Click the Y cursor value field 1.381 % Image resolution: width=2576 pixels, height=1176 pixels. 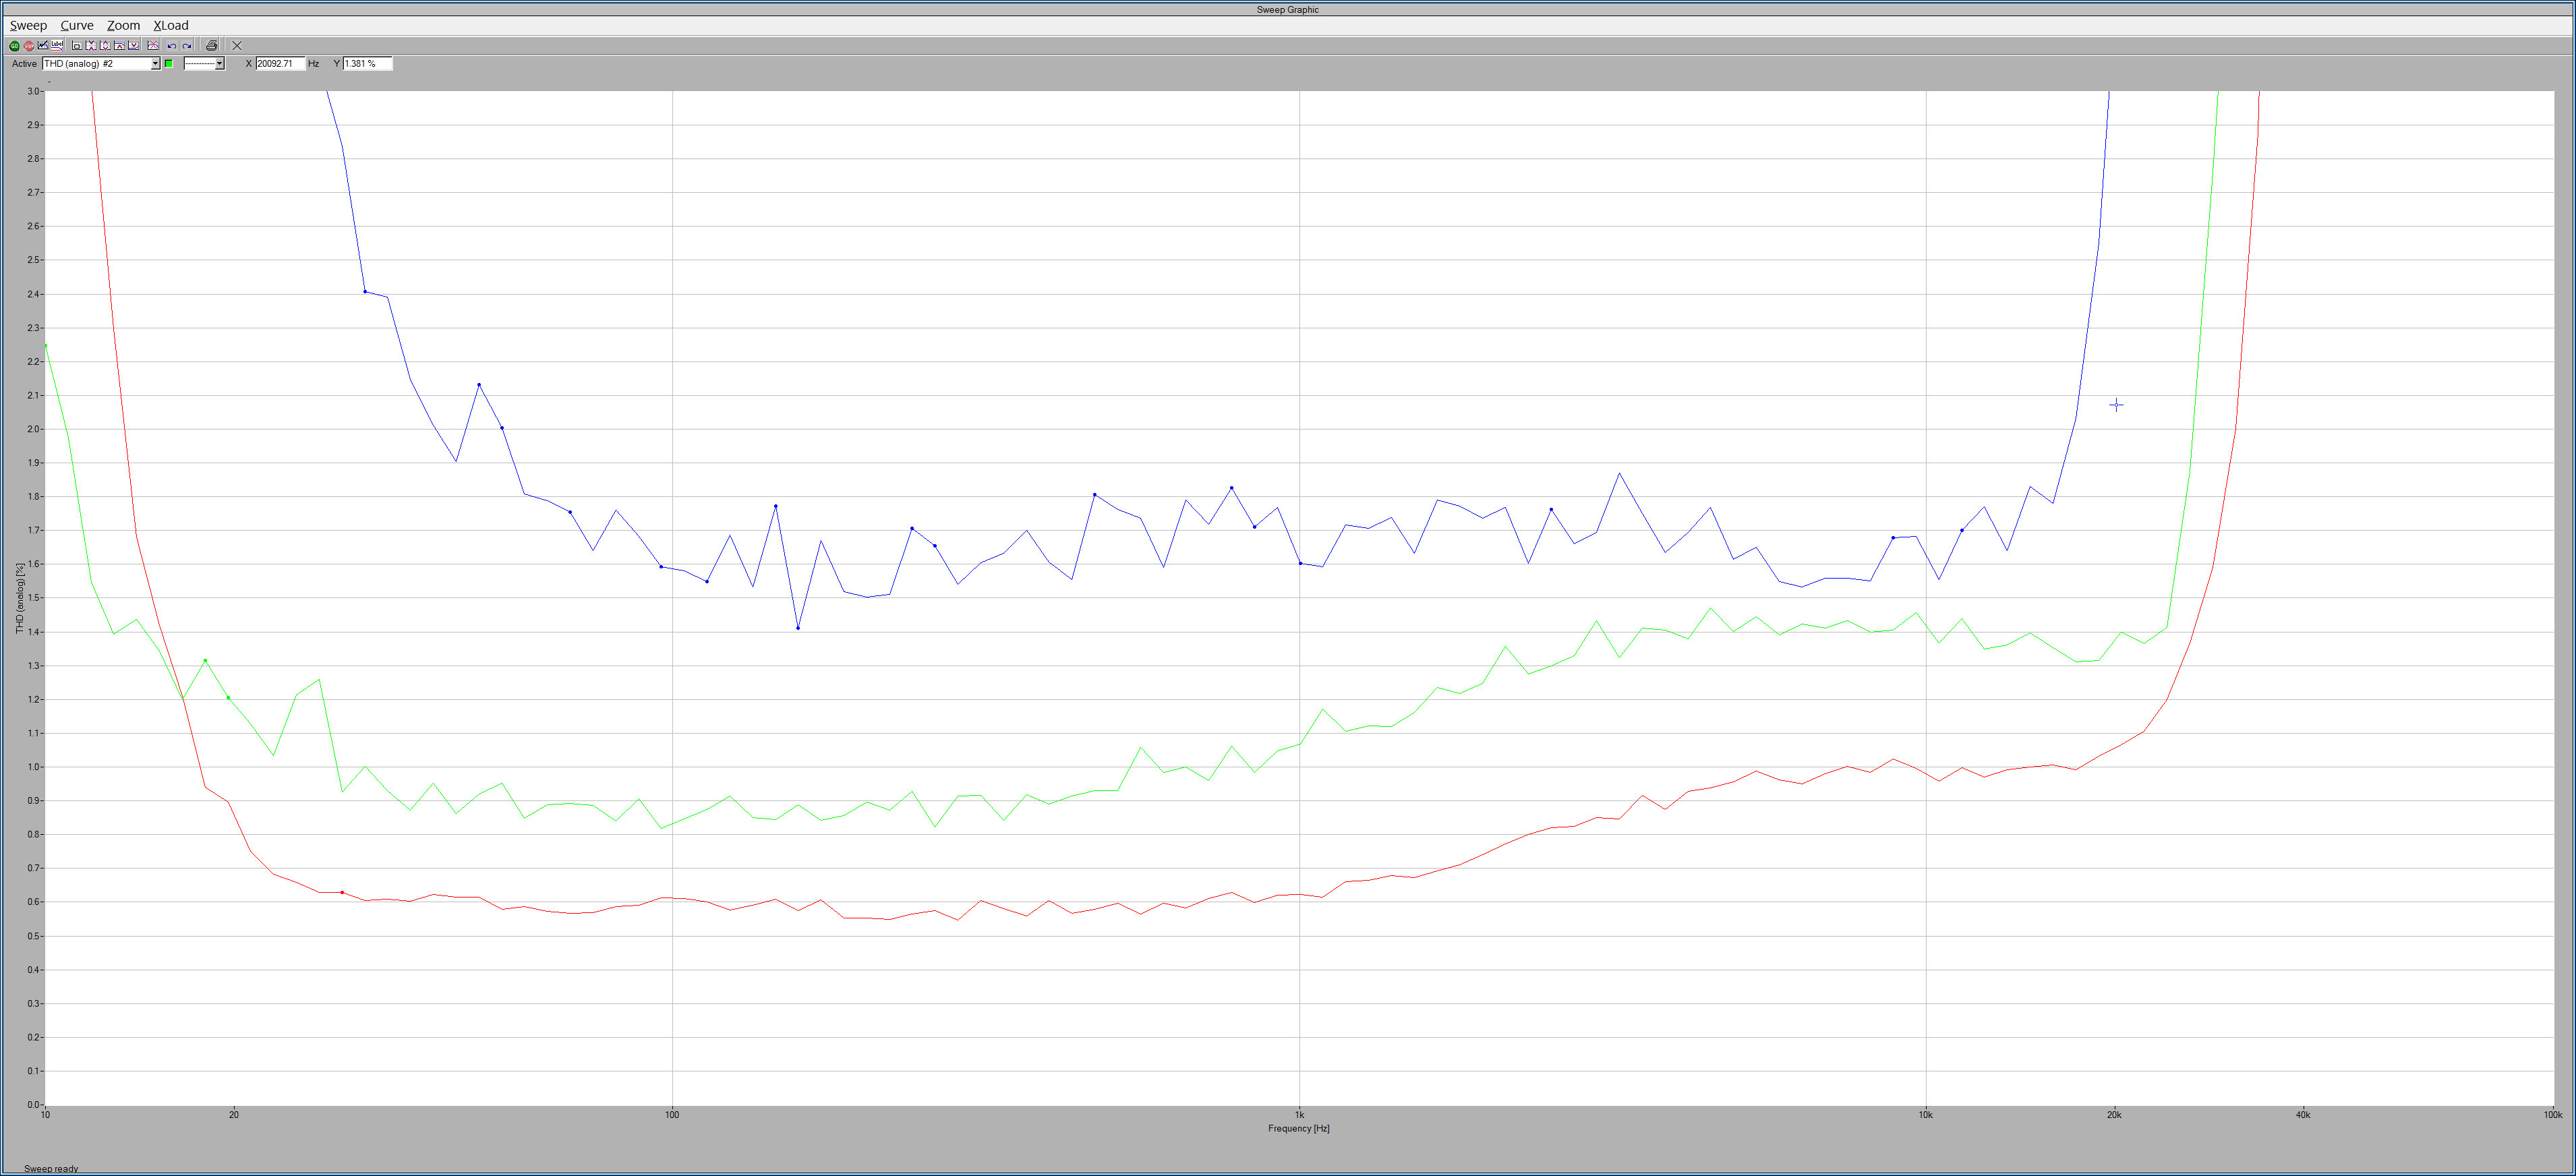(x=368, y=64)
